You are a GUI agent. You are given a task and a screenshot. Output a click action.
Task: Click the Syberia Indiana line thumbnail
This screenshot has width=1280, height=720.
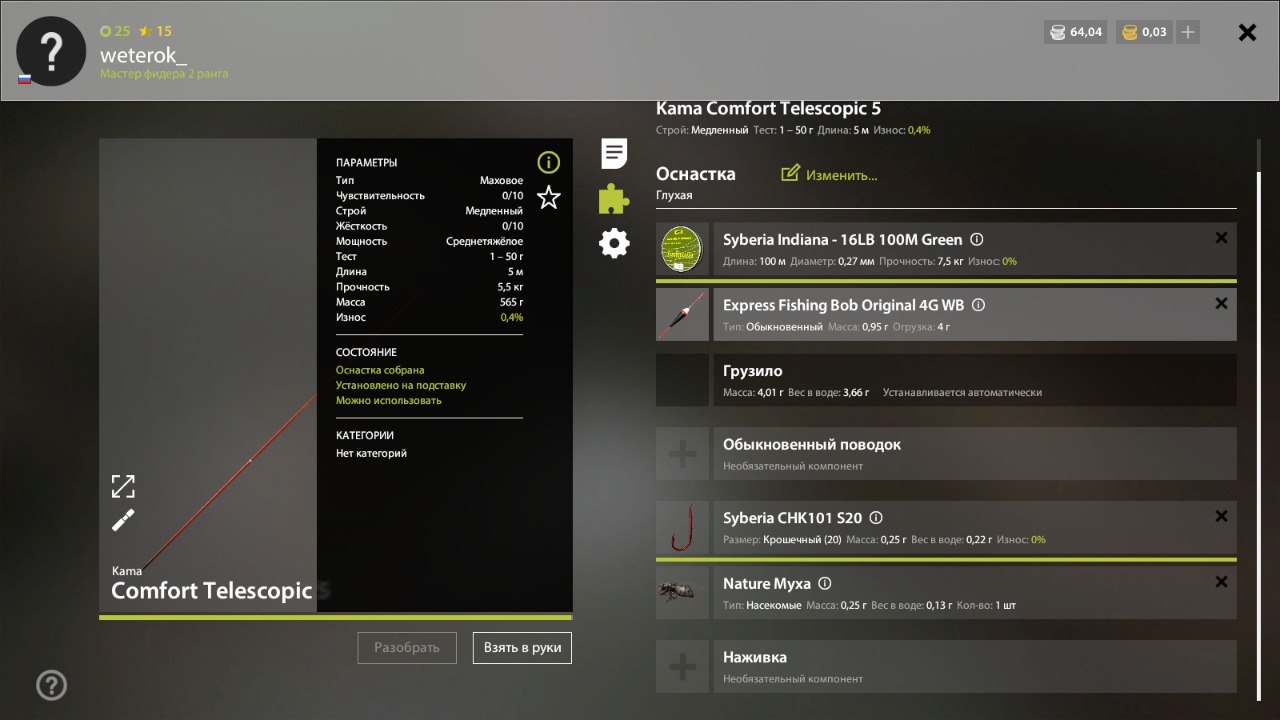(682, 249)
